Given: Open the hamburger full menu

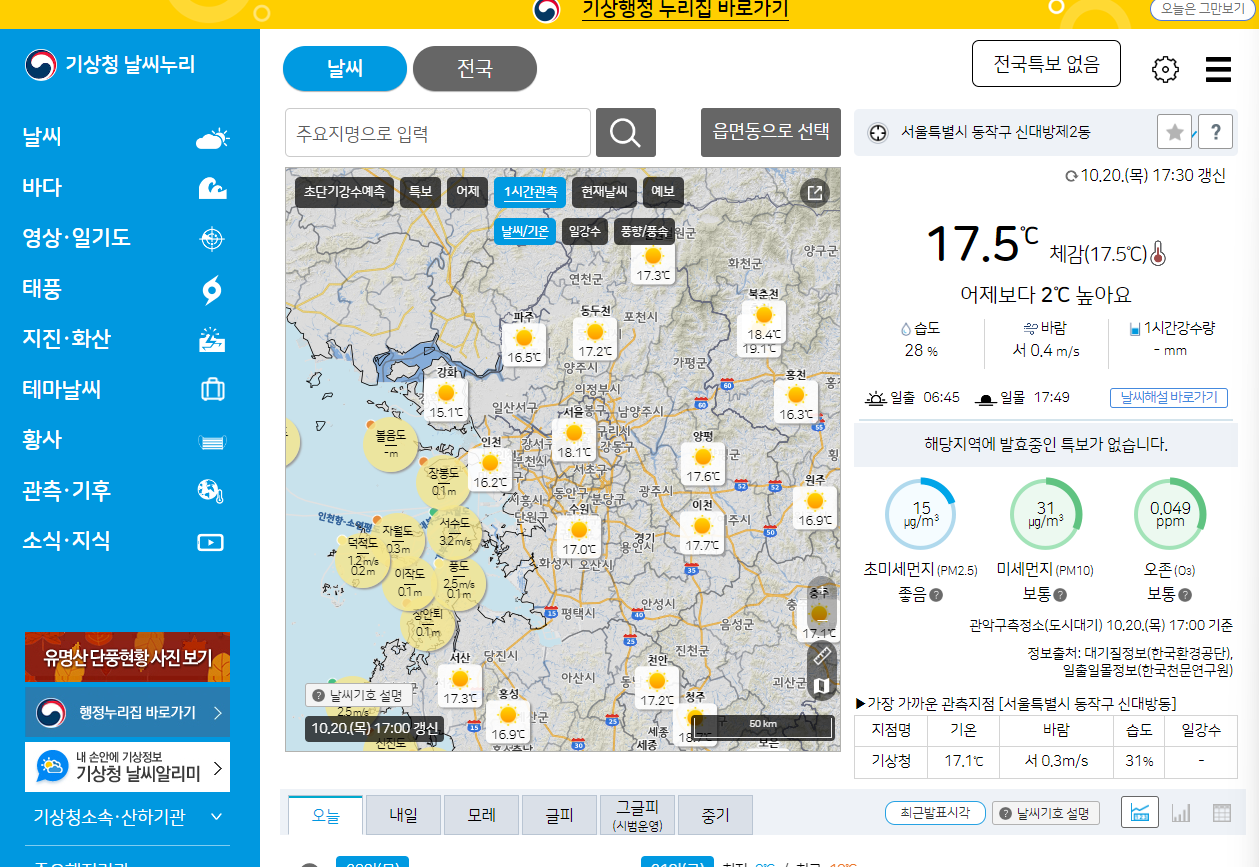Looking at the screenshot, I should [1218, 69].
